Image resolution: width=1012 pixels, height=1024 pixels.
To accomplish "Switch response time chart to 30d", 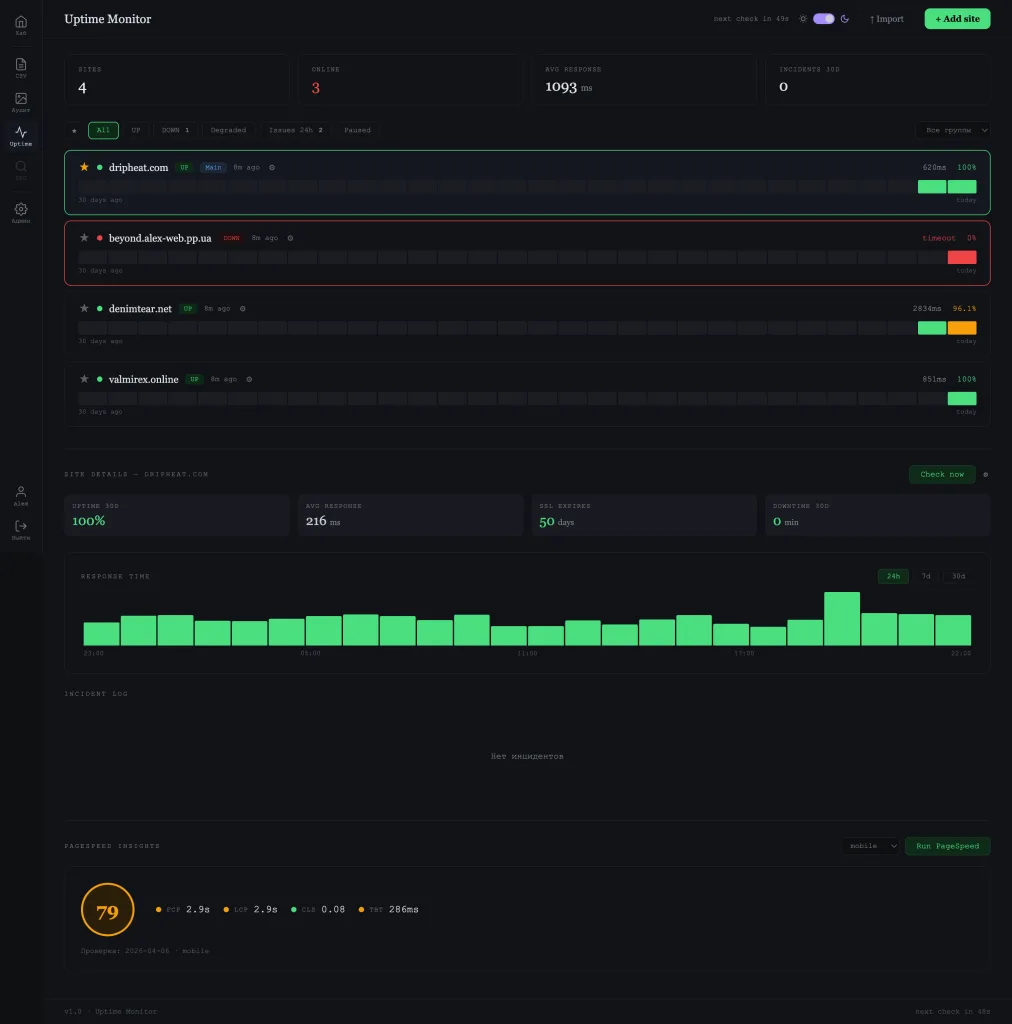I will 958,577.
